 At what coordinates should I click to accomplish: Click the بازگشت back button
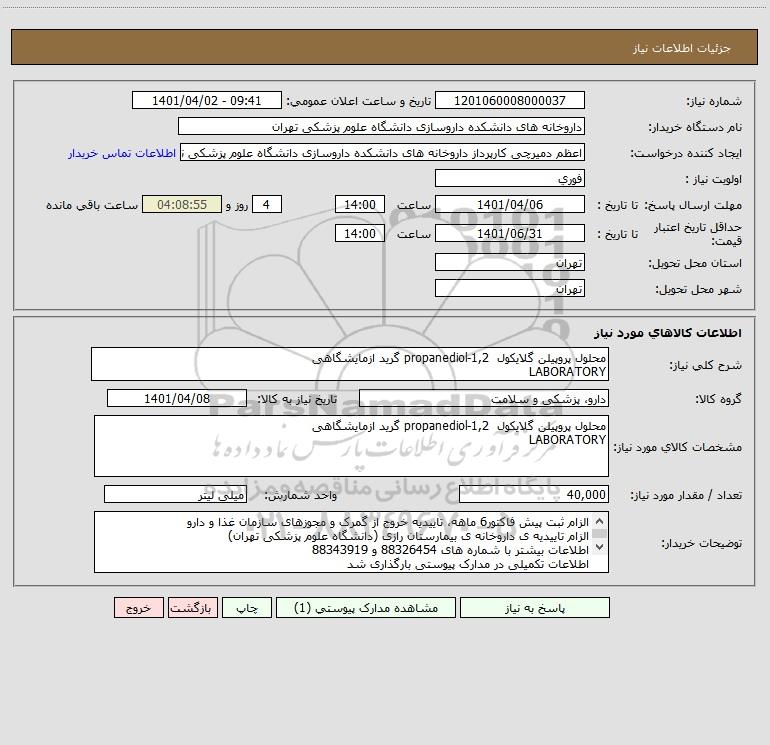pyautogui.click(x=192, y=608)
